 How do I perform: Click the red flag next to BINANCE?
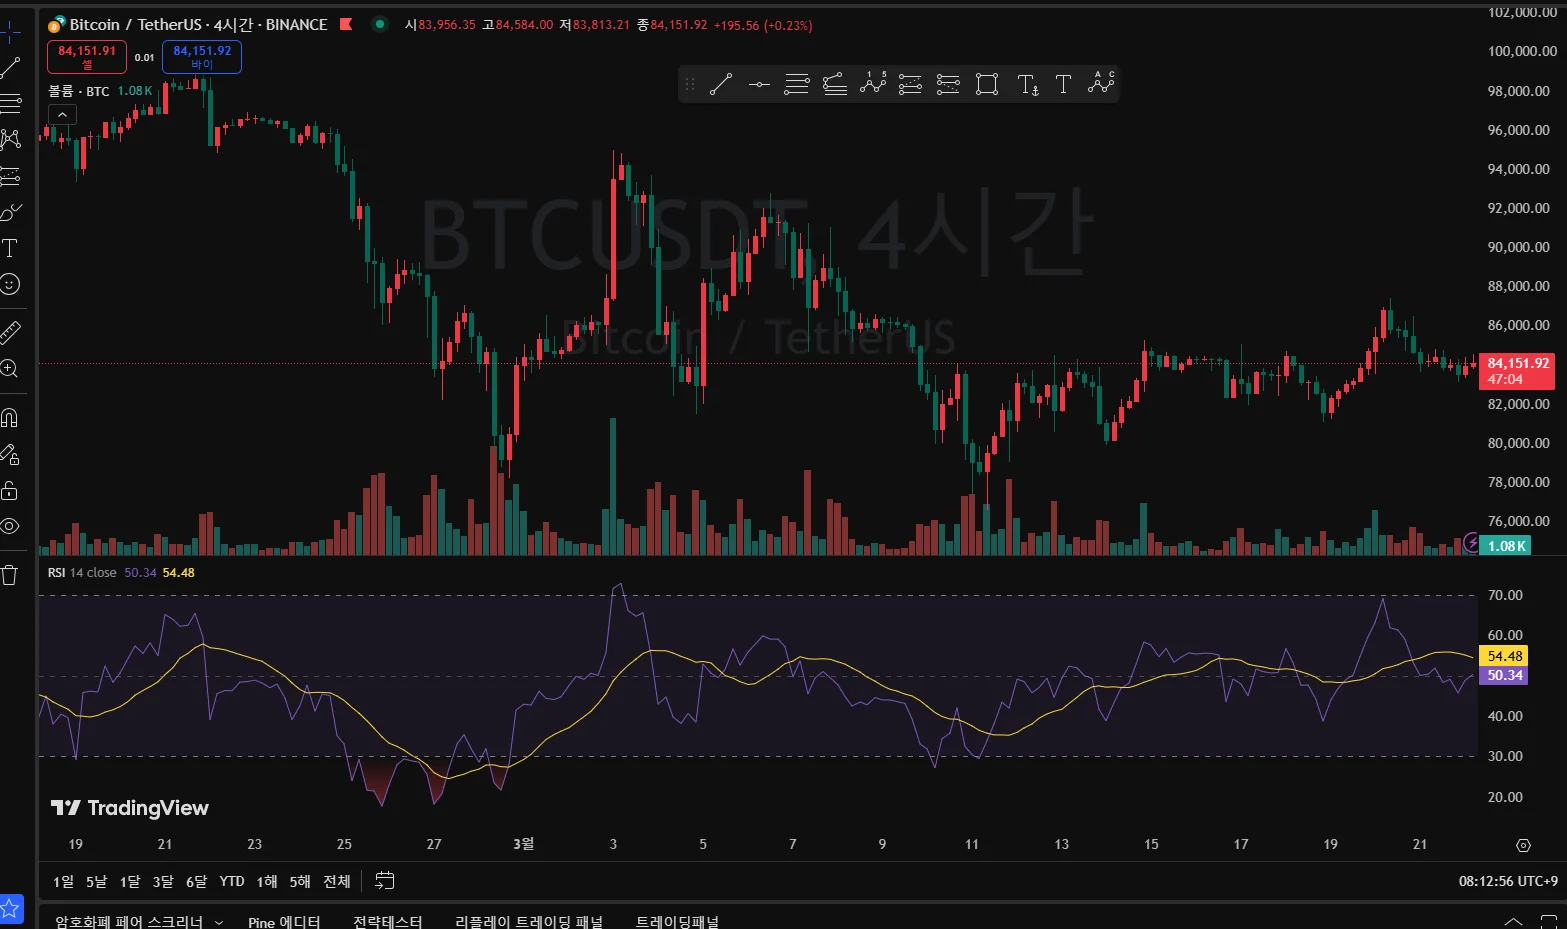click(x=346, y=24)
